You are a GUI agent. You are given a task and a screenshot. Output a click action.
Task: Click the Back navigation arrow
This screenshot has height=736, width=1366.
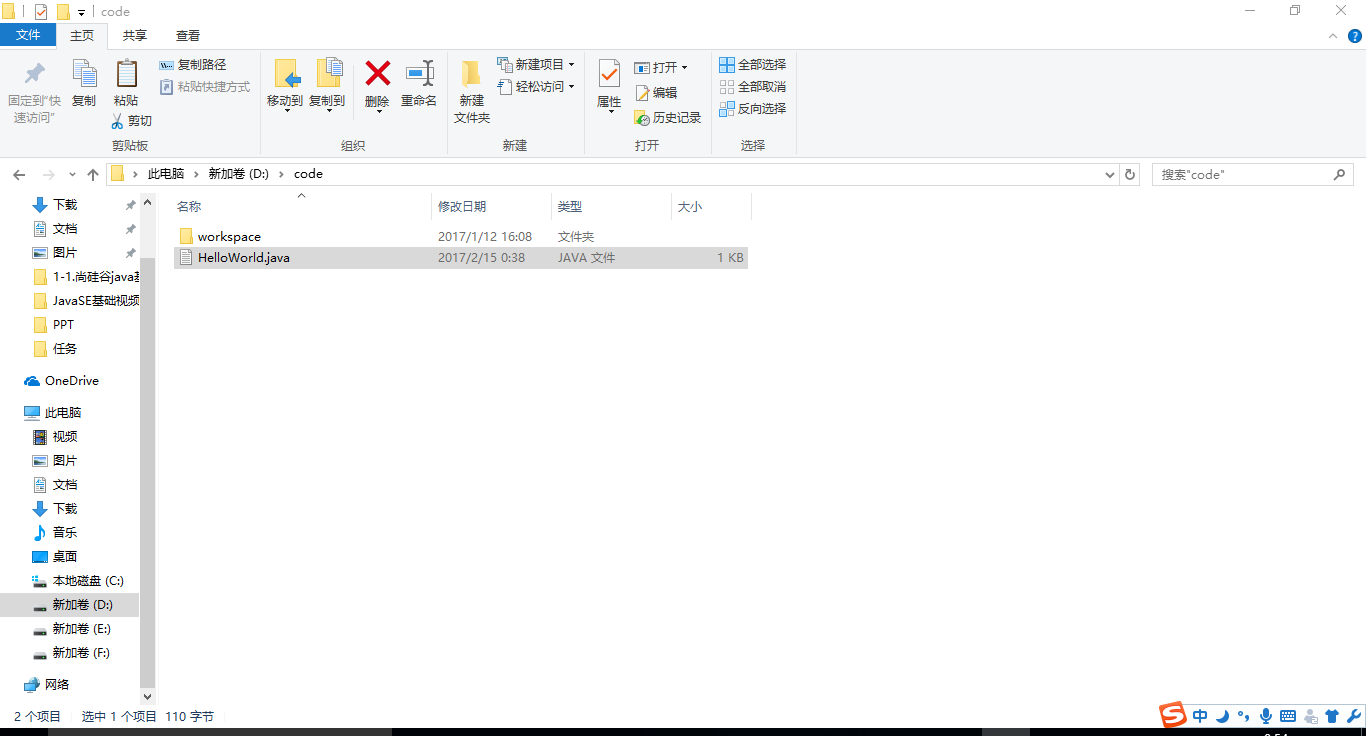point(19,174)
